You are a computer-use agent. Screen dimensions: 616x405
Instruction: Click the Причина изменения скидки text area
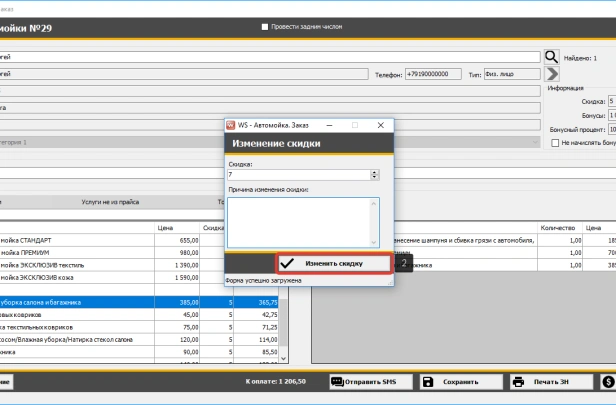[x=303, y=220]
